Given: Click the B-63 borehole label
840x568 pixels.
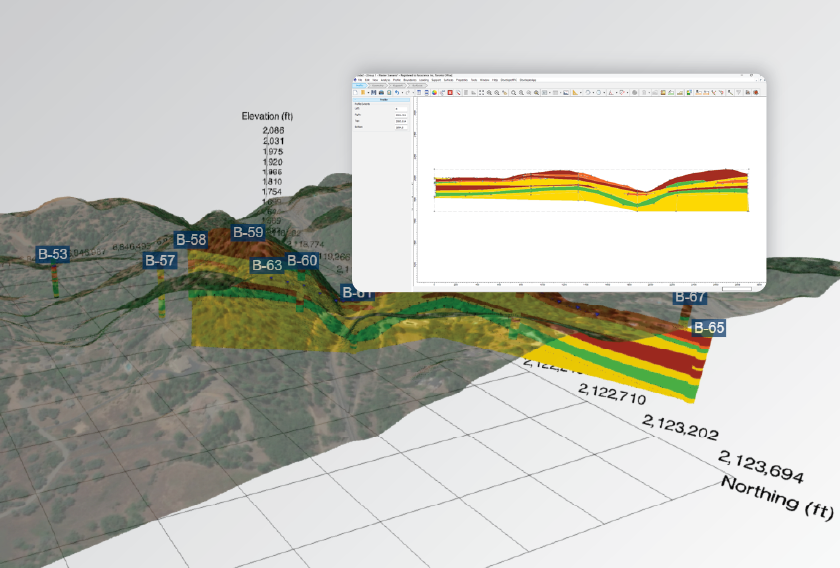Looking at the screenshot, I should point(267,265).
